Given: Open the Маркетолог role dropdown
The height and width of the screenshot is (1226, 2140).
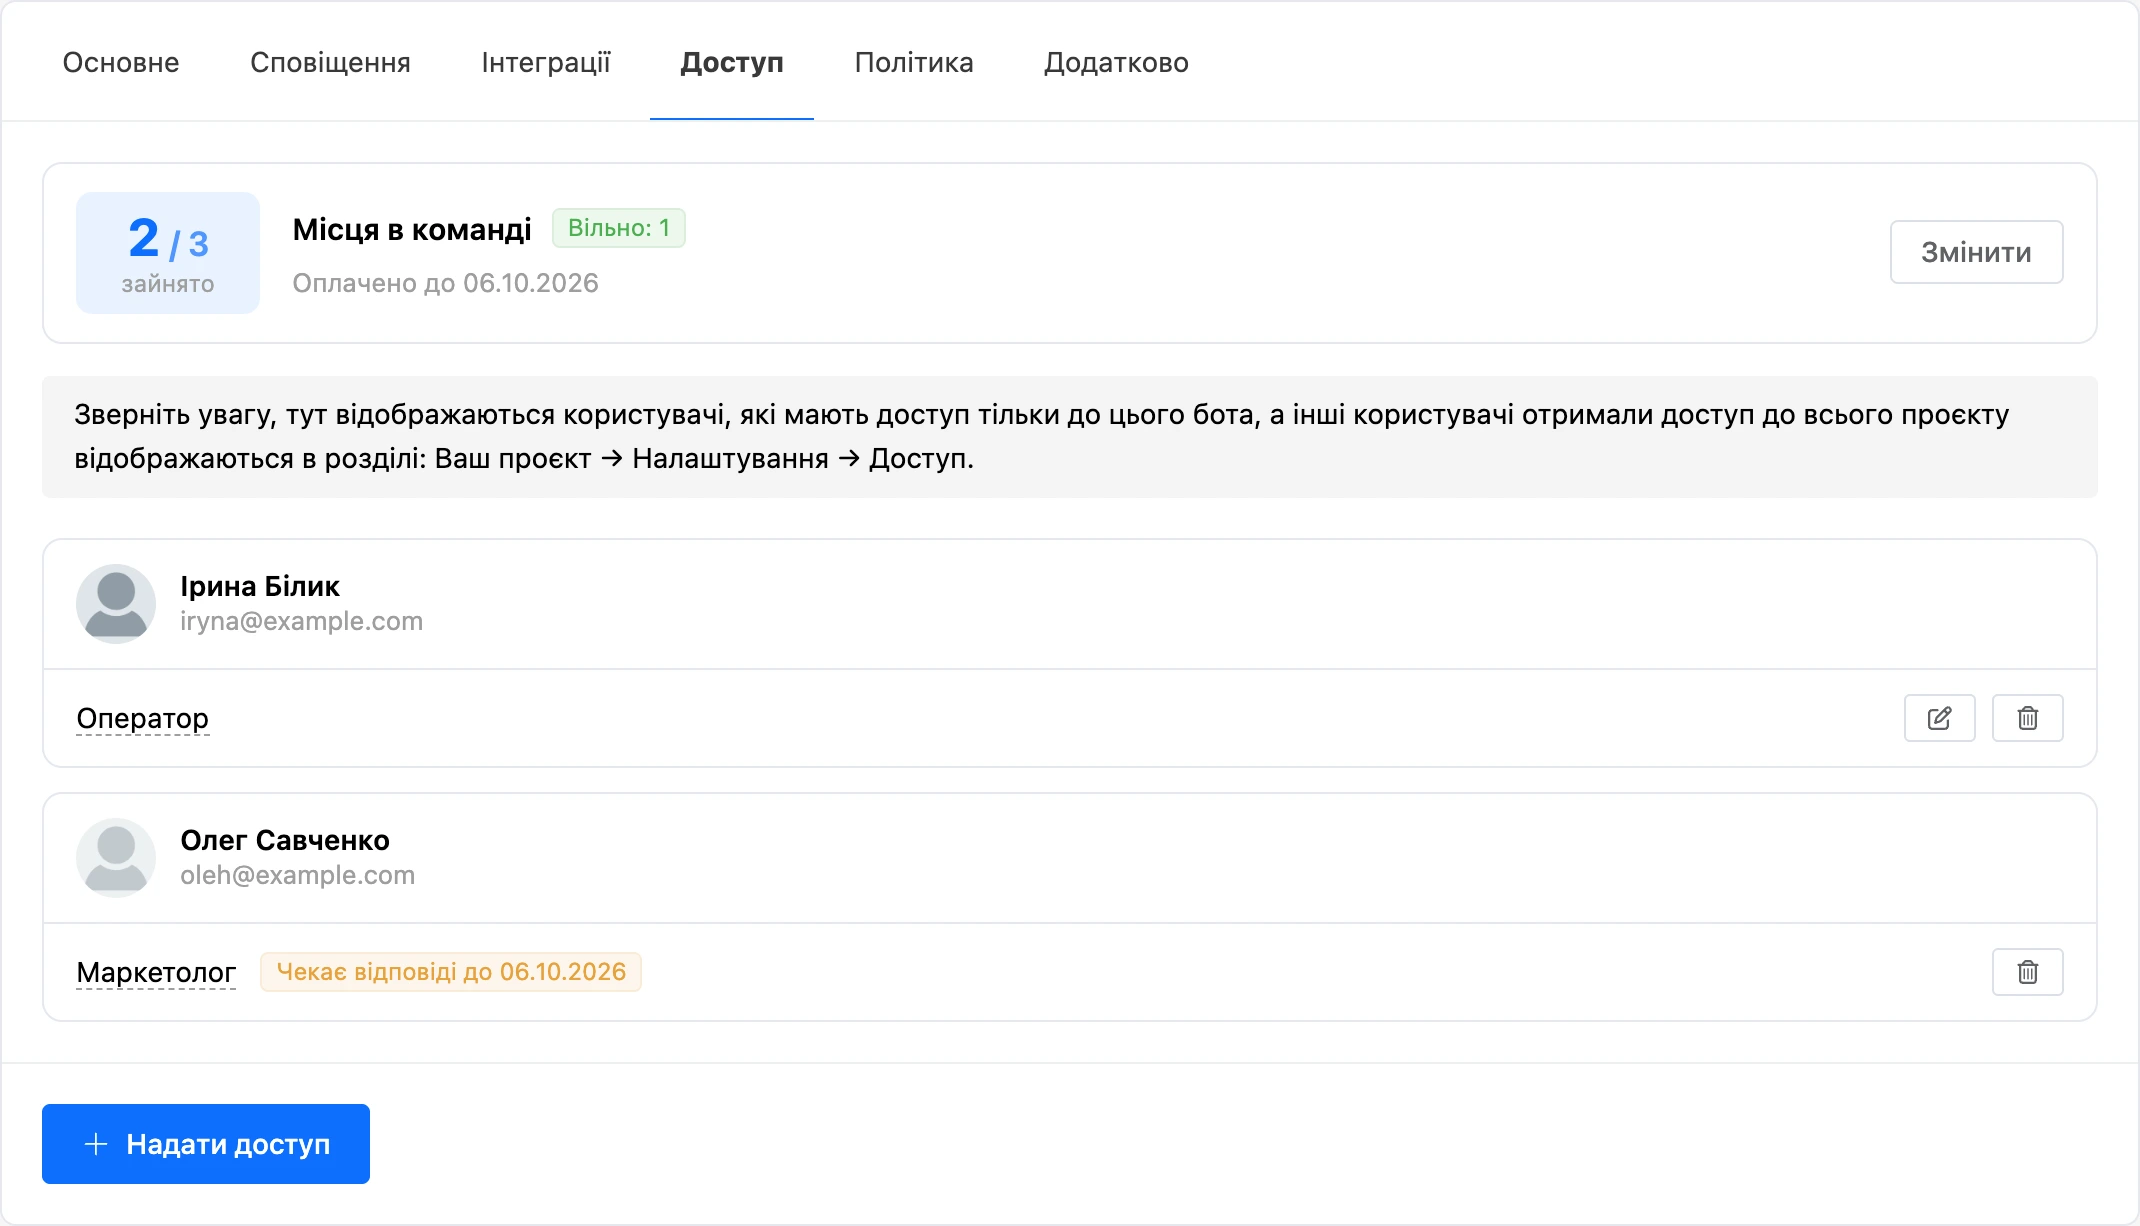Looking at the screenshot, I should click(156, 972).
